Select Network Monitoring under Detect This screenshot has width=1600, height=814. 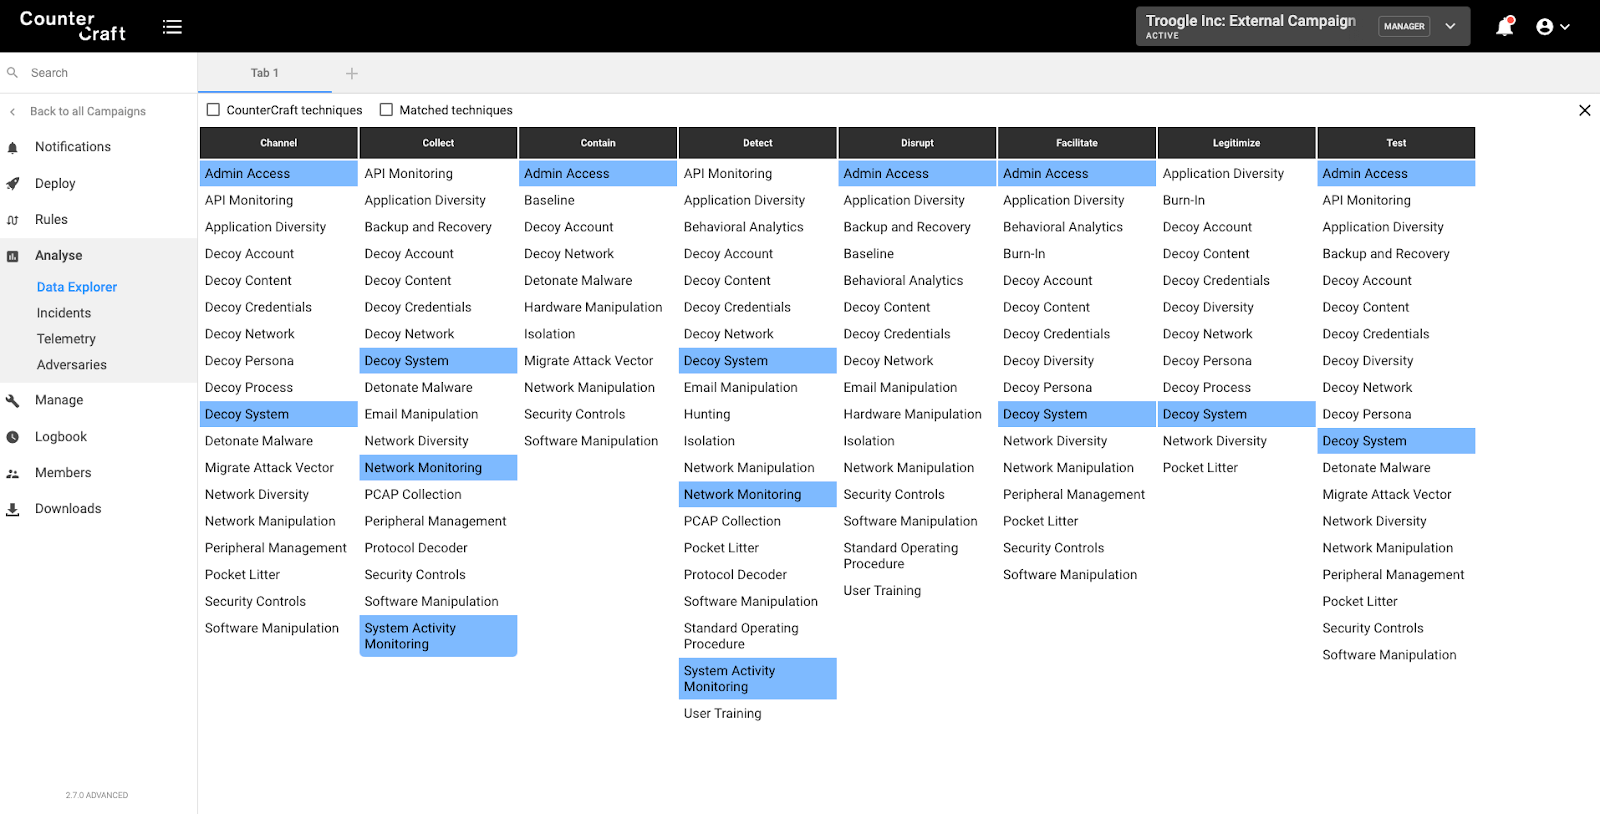758,495
